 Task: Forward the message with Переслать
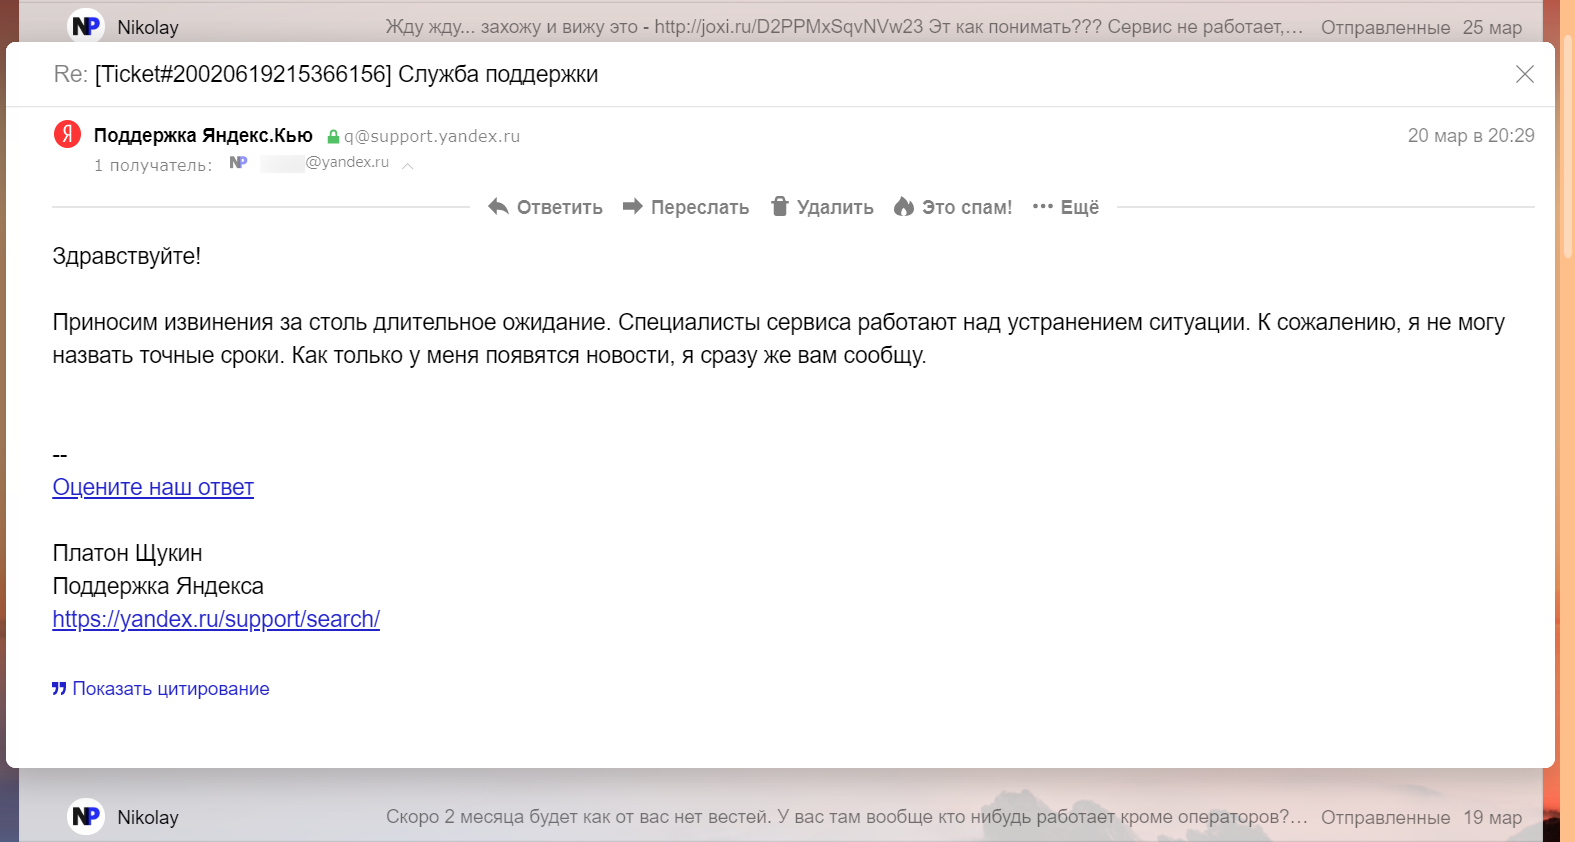686,207
